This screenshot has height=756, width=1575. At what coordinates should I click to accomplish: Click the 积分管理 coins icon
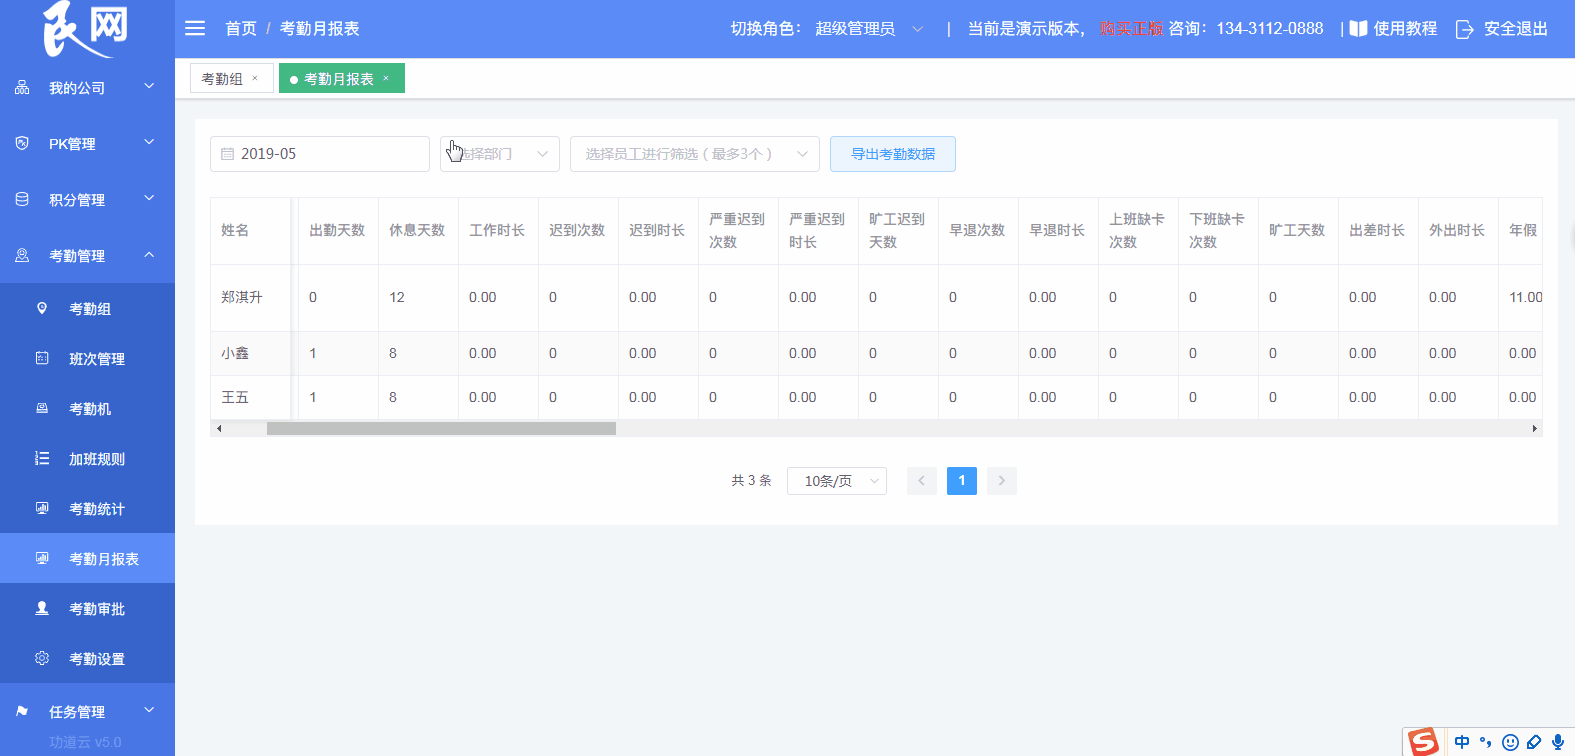22,199
